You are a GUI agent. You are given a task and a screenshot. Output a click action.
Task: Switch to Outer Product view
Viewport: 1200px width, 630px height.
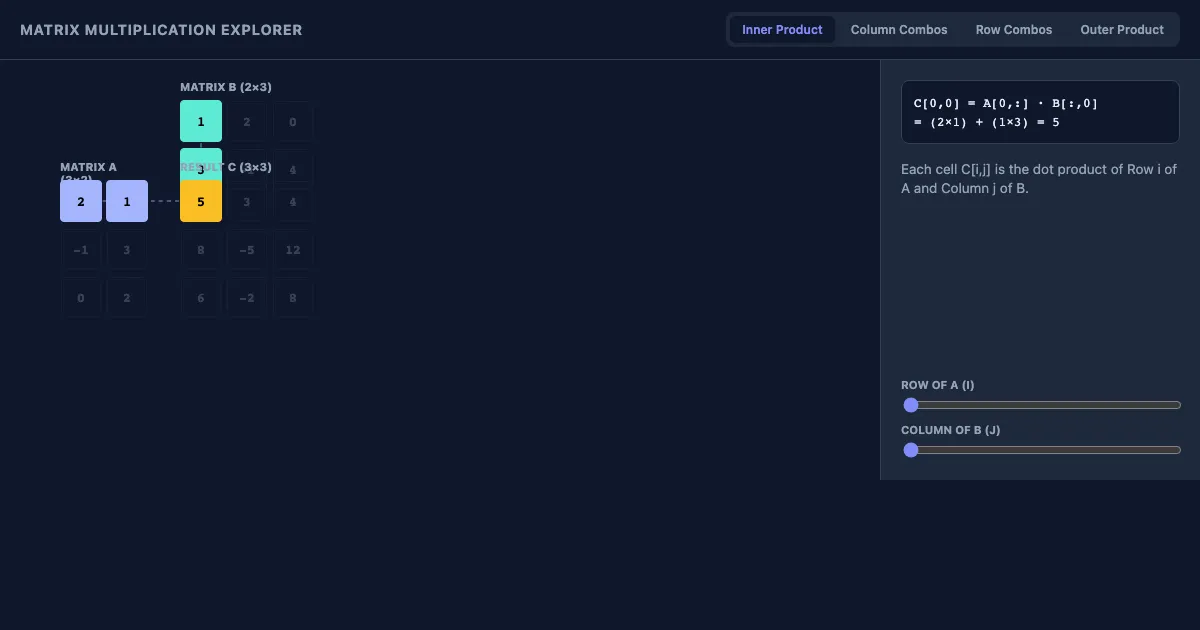pyautogui.click(x=1122, y=29)
